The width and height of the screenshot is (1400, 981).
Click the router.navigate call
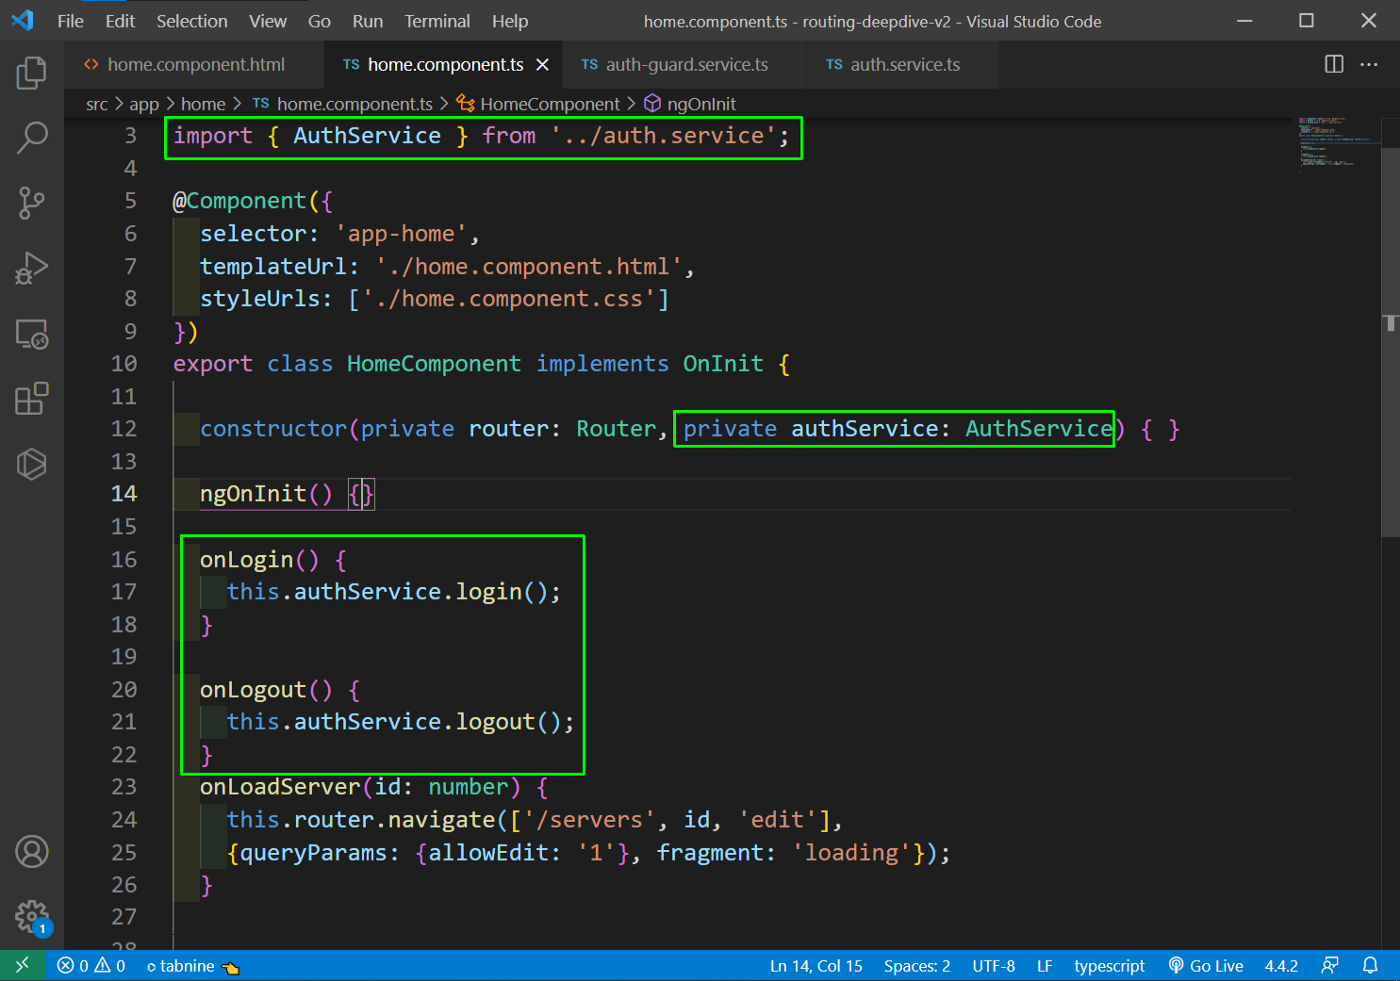[x=394, y=820]
